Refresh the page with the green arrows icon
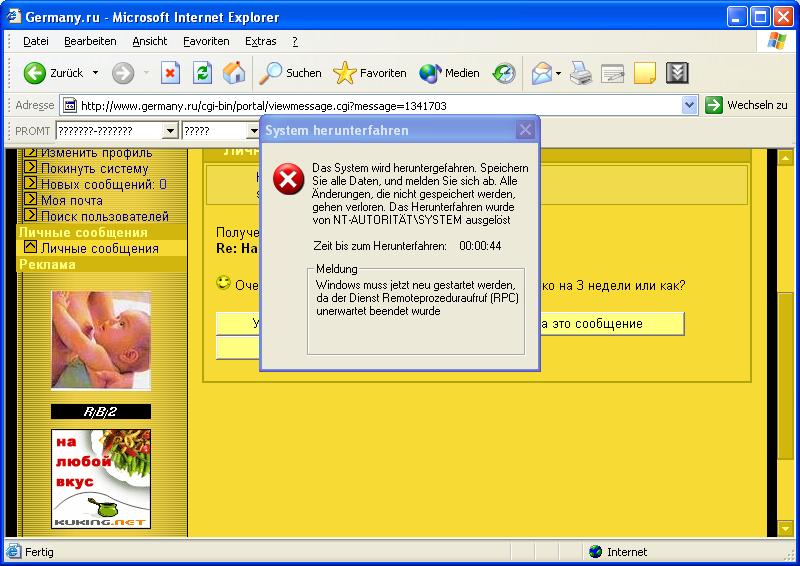Viewport: 800px width, 566px height. (203, 73)
